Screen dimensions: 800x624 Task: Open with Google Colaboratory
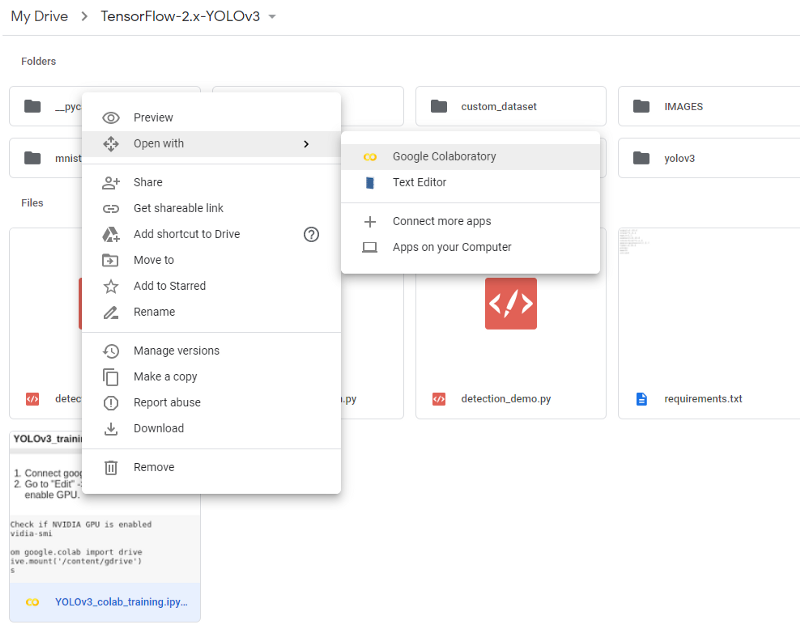click(x=470, y=157)
